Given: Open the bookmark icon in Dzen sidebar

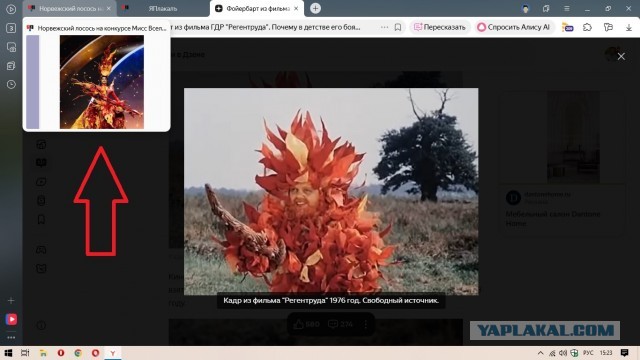Looking at the screenshot, I should pyautogui.click(x=41, y=220).
